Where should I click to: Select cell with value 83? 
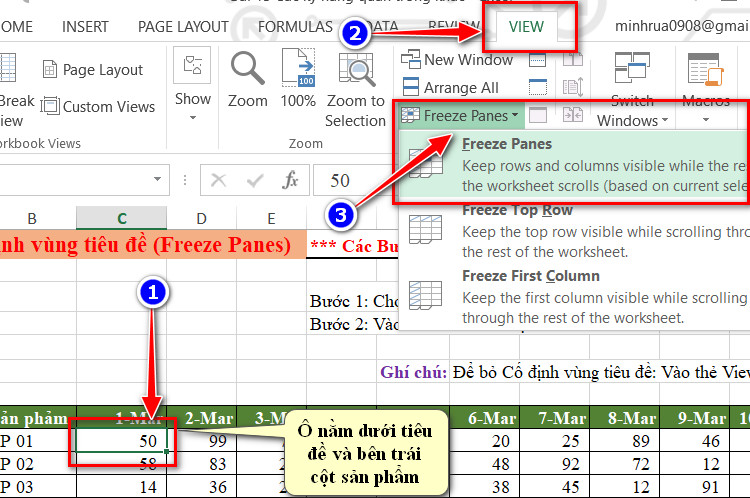click(x=201, y=464)
